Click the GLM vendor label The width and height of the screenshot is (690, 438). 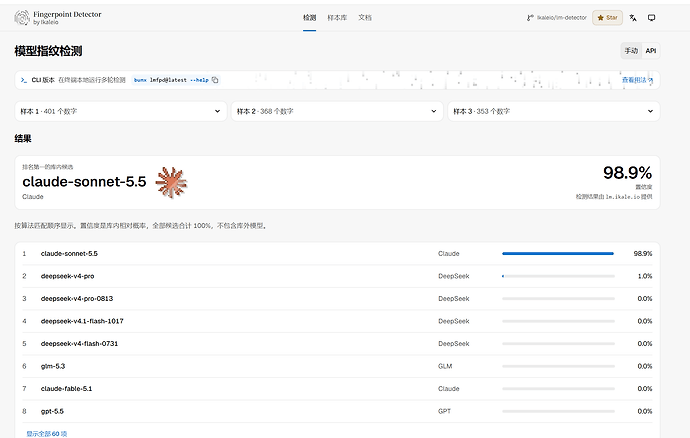point(445,366)
